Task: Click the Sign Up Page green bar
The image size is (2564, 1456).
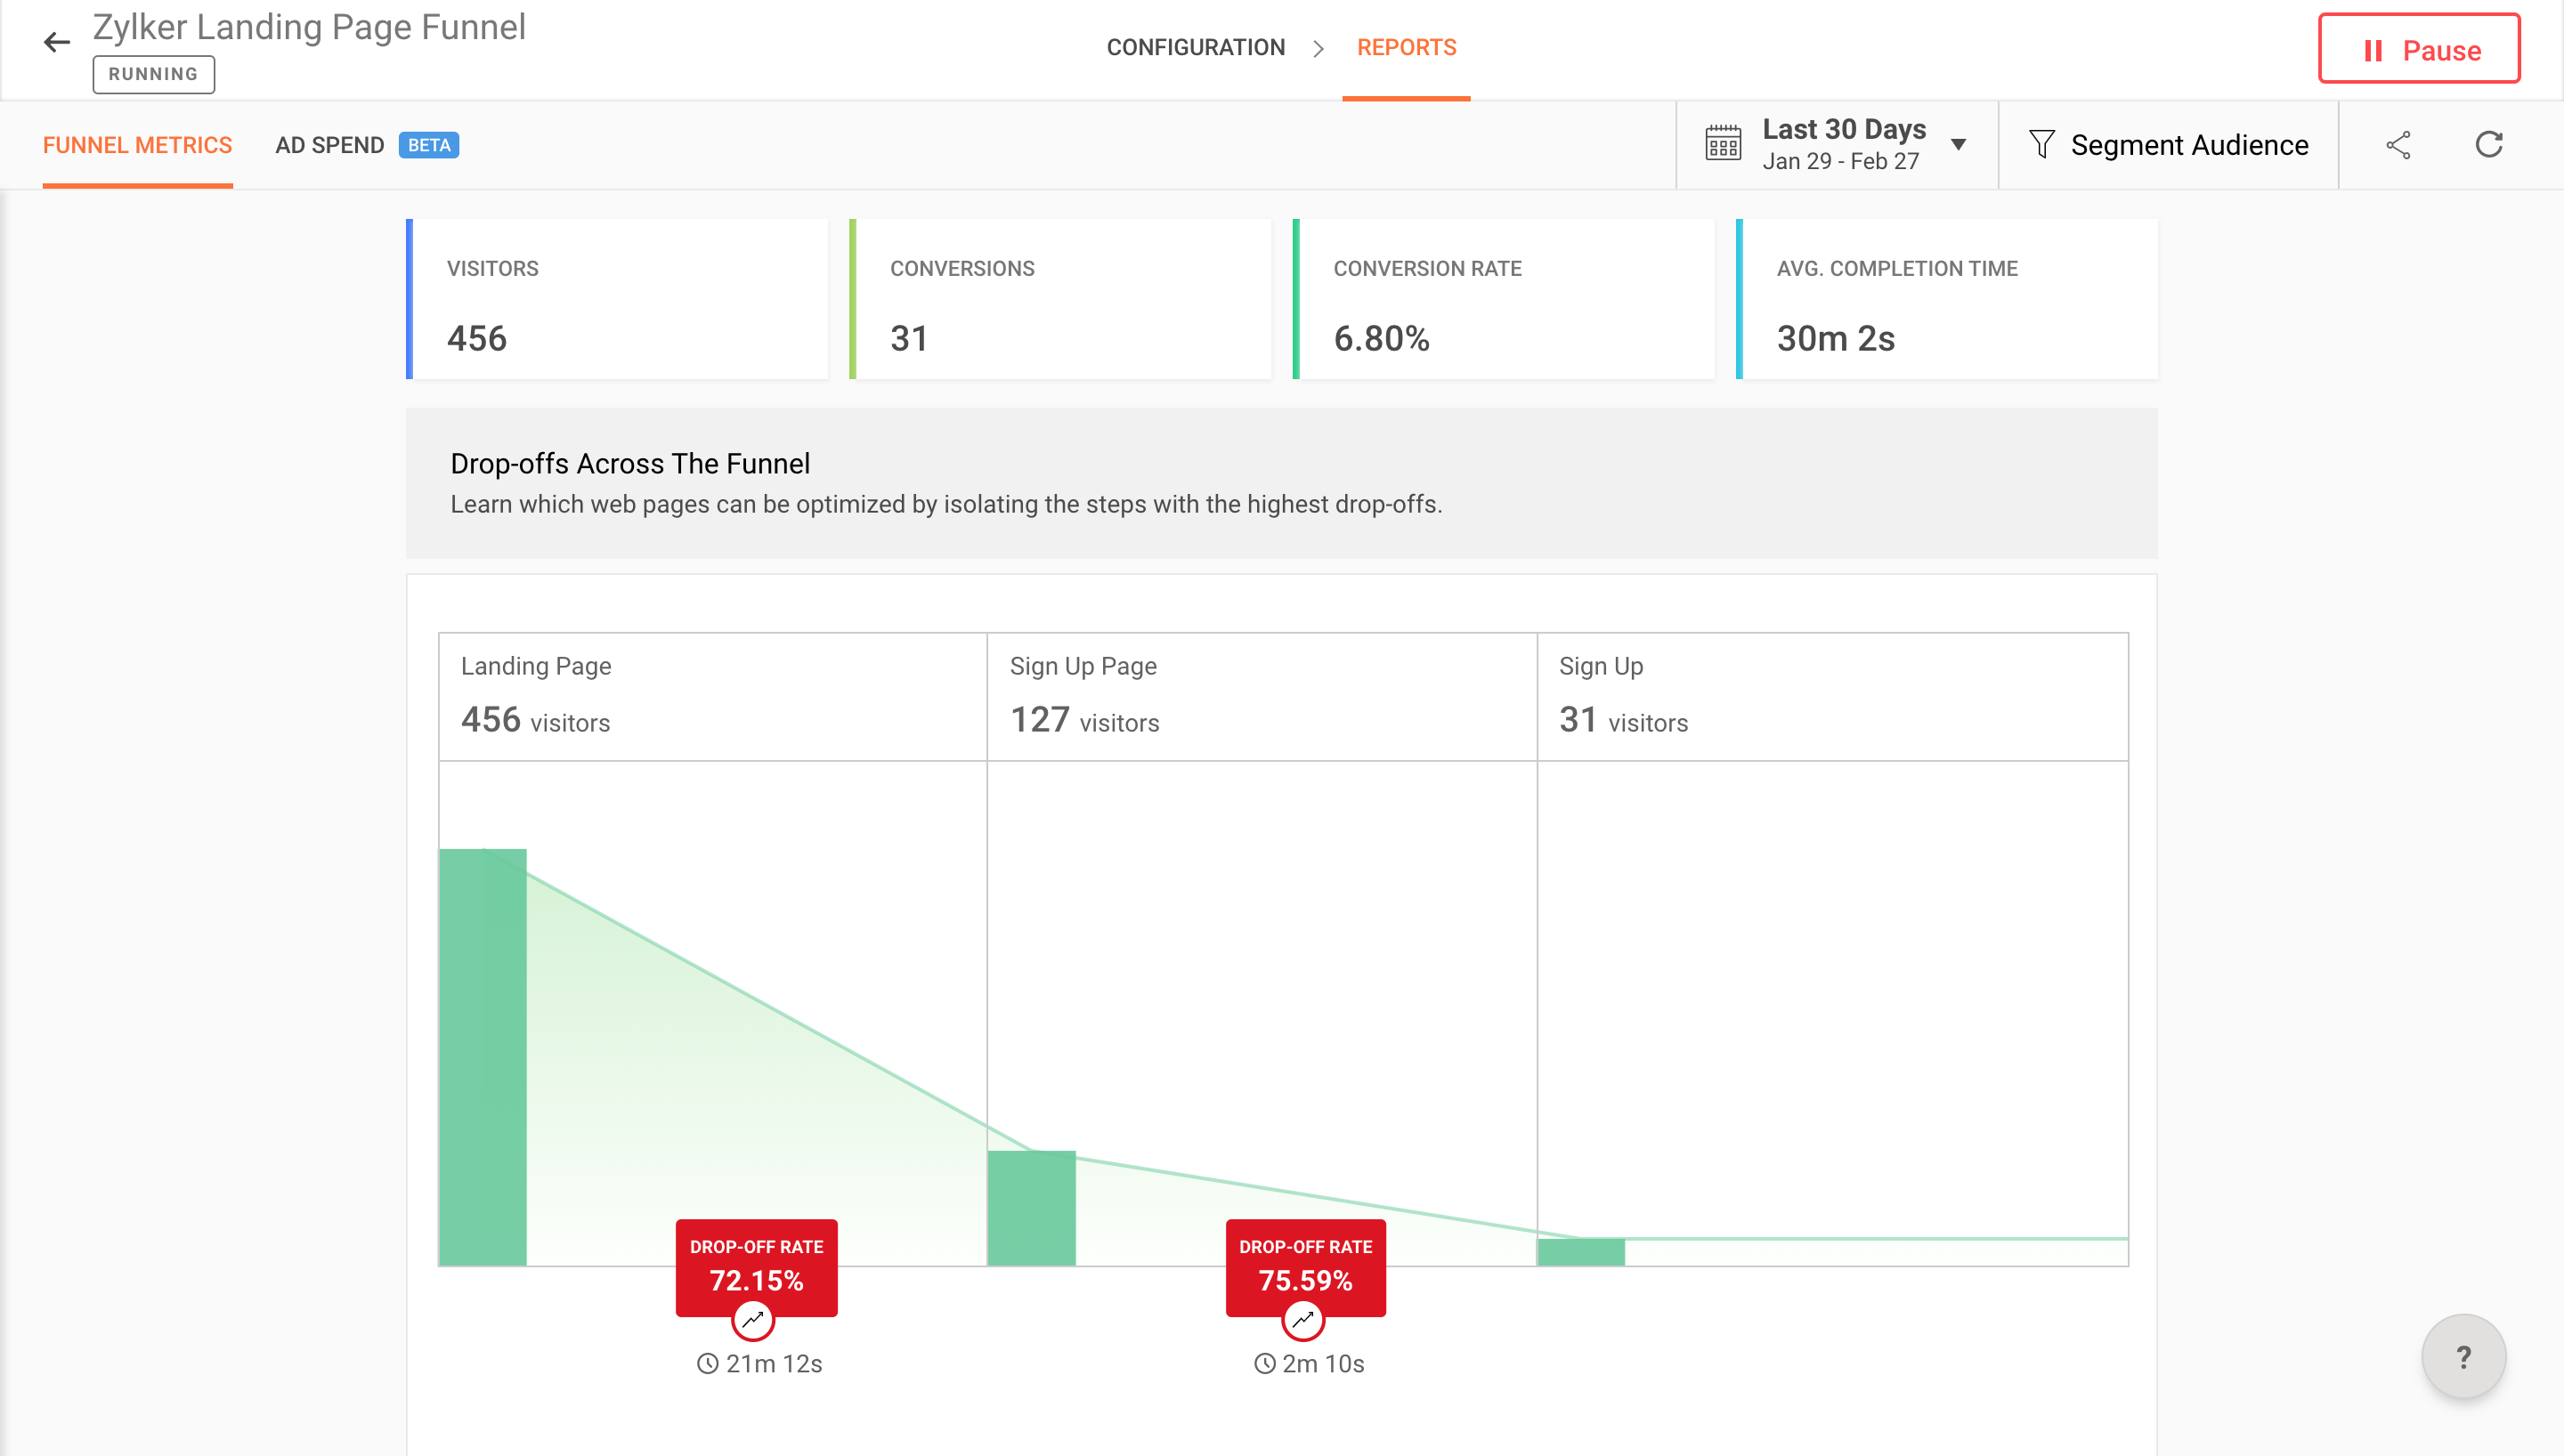Action: click(x=1032, y=1208)
